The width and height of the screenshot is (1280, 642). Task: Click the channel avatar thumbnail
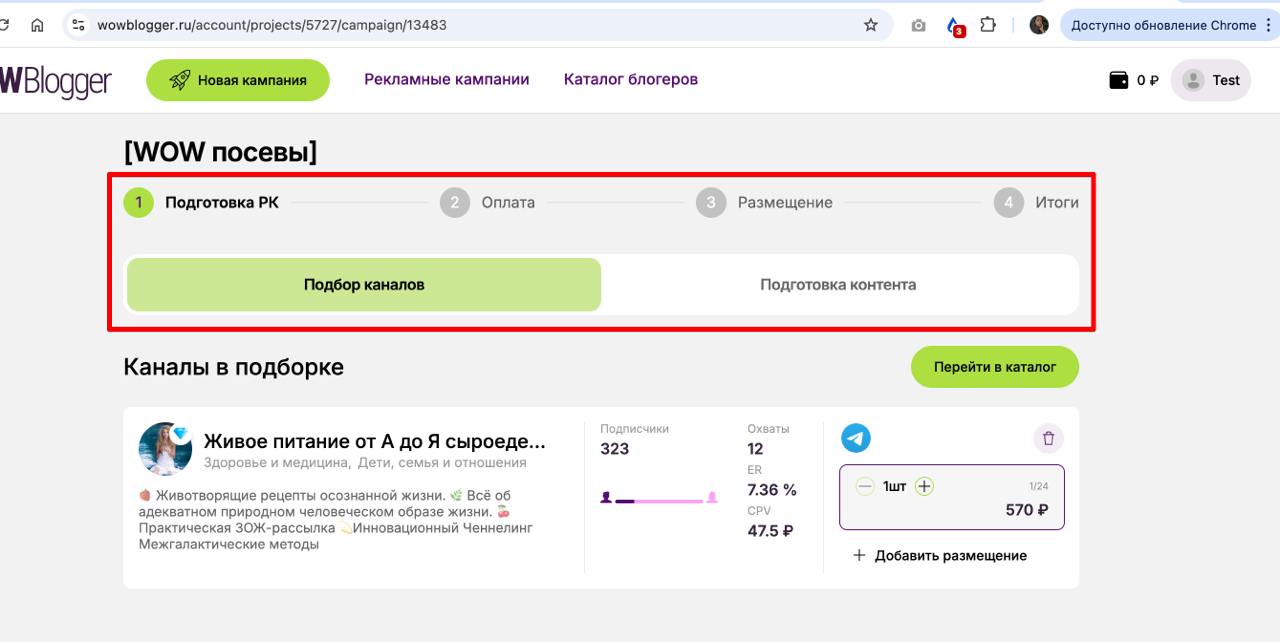[x=165, y=449]
